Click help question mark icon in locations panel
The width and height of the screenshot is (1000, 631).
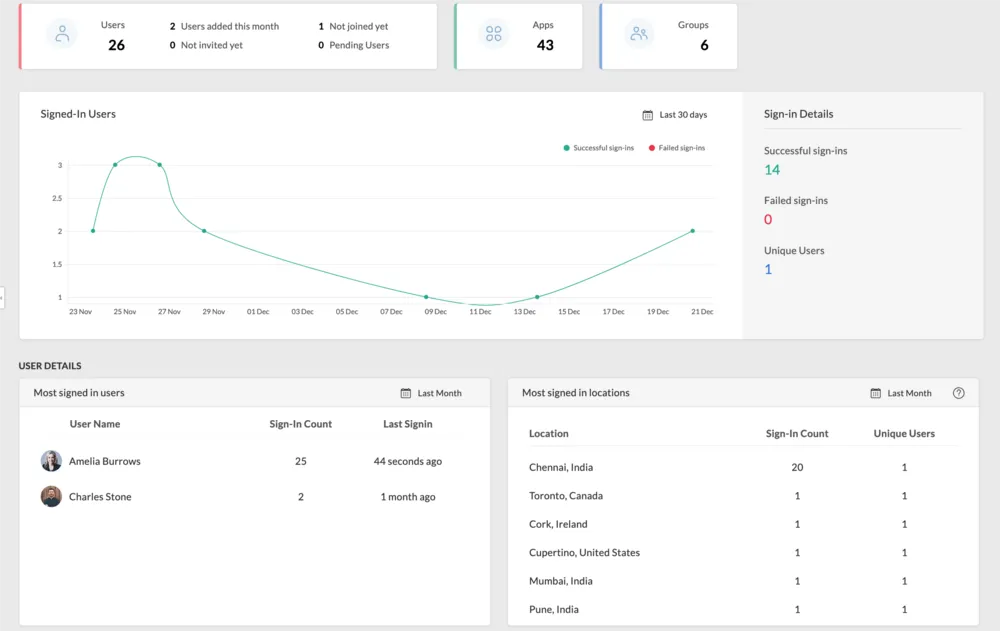click(x=958, y=393)
